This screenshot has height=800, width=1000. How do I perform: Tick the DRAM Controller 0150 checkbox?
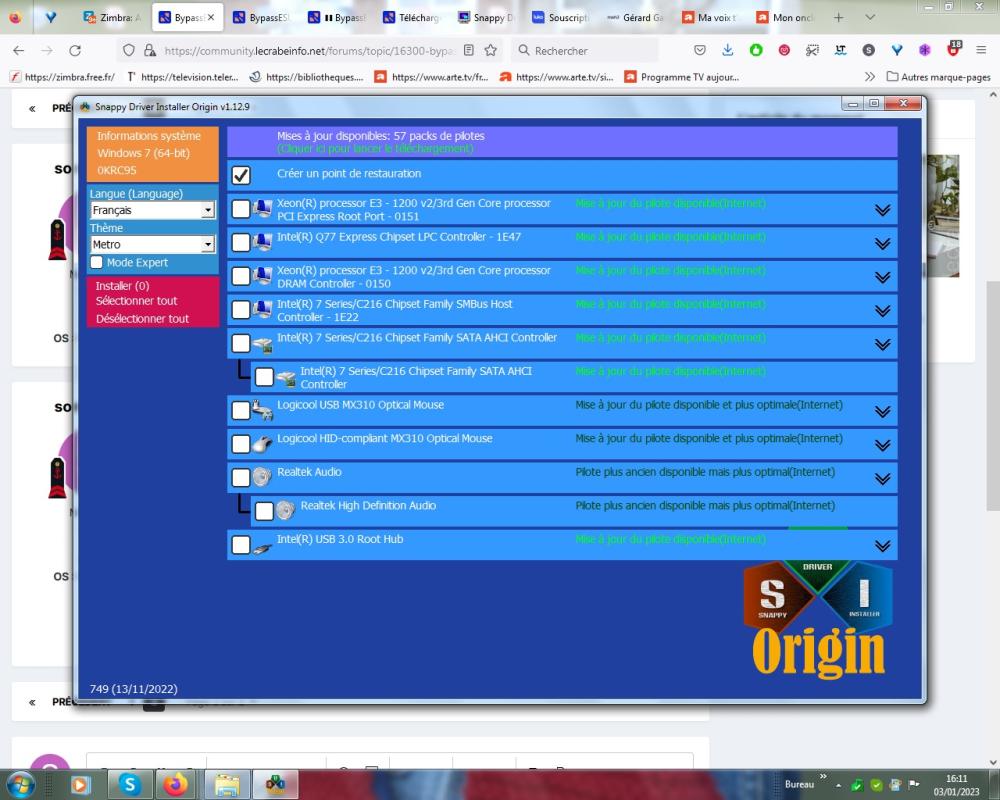pyautogui.click(x=240, y=276)
